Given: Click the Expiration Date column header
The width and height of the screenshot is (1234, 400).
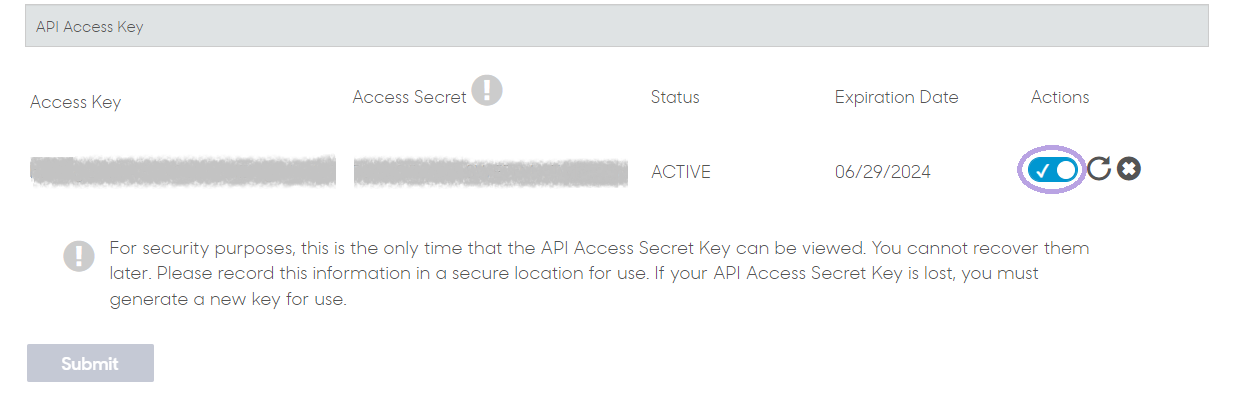Looking at the screenshot, I should [897, 97].
